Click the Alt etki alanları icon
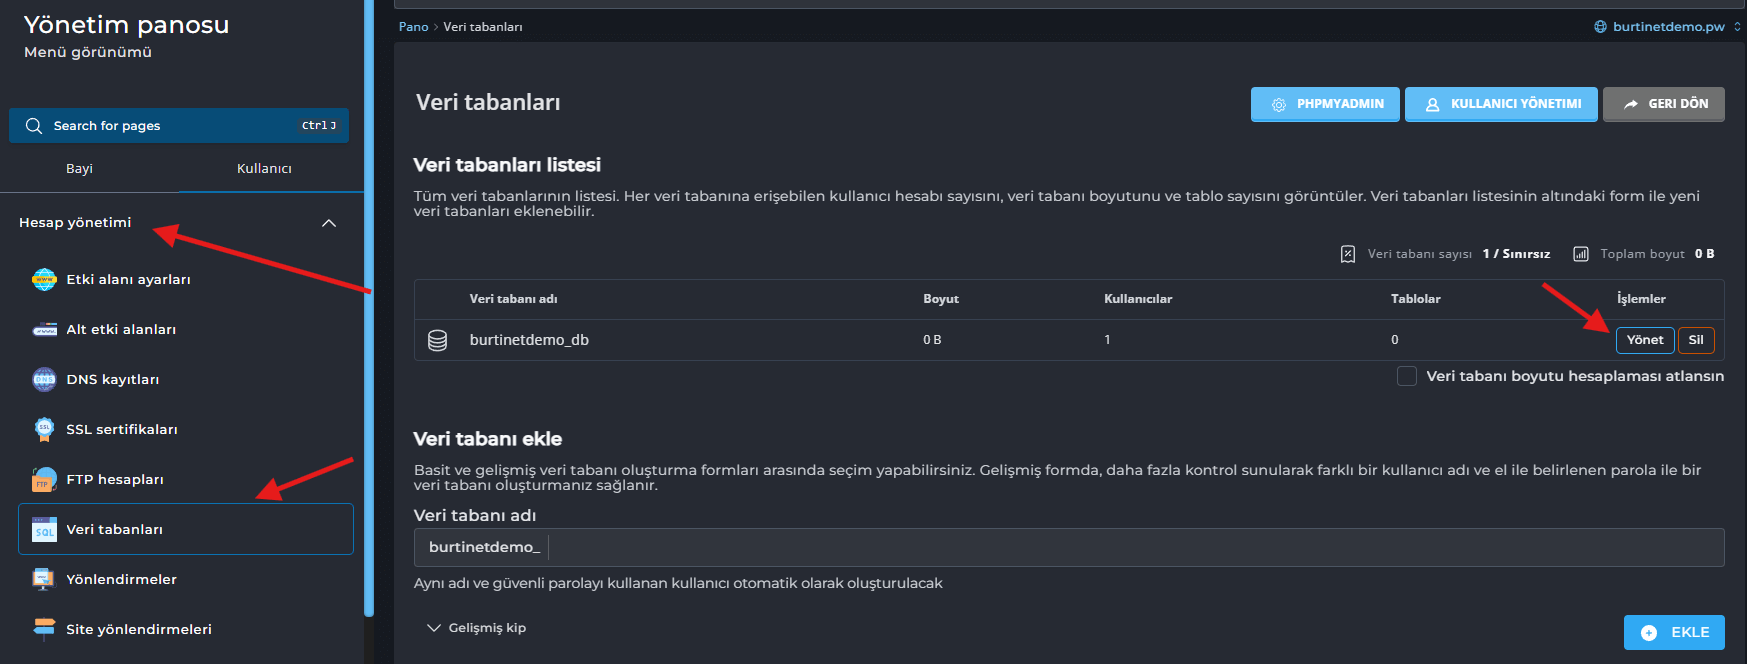 (x=44, y=329)
